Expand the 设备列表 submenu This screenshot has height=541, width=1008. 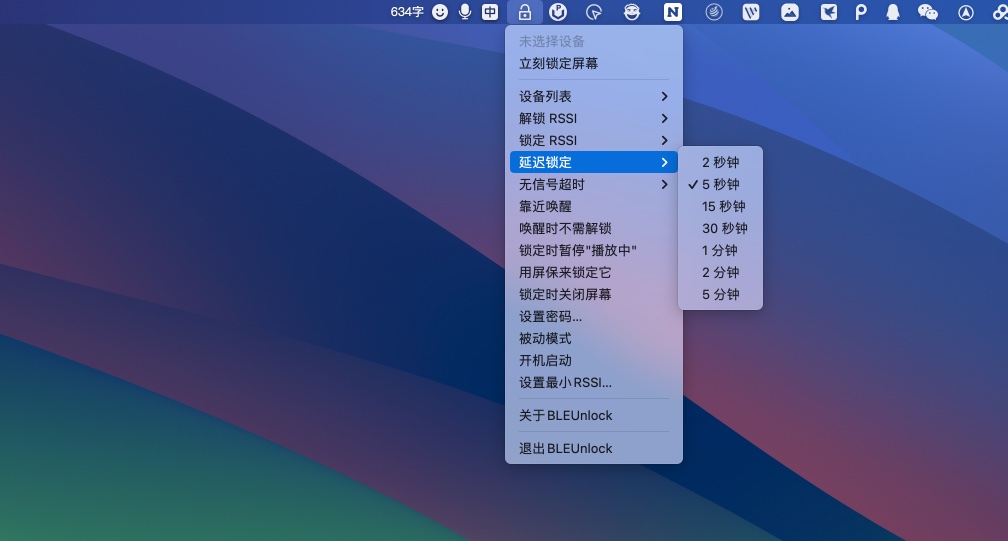(x=593, y=96)
